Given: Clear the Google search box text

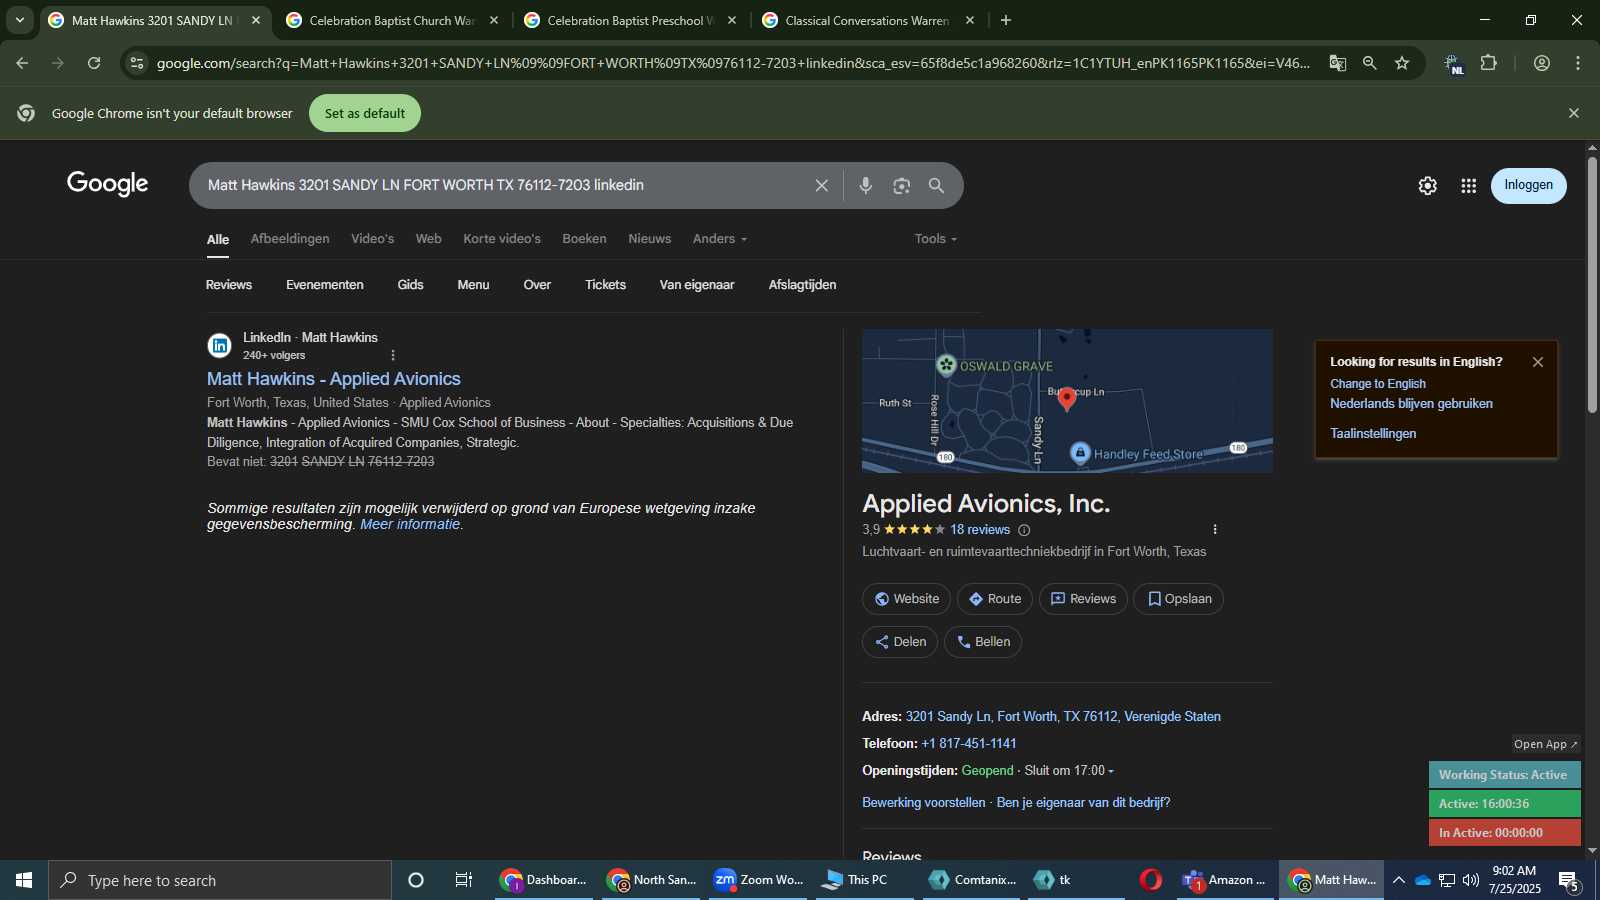Looking at the screenshot, I should 821,186.
